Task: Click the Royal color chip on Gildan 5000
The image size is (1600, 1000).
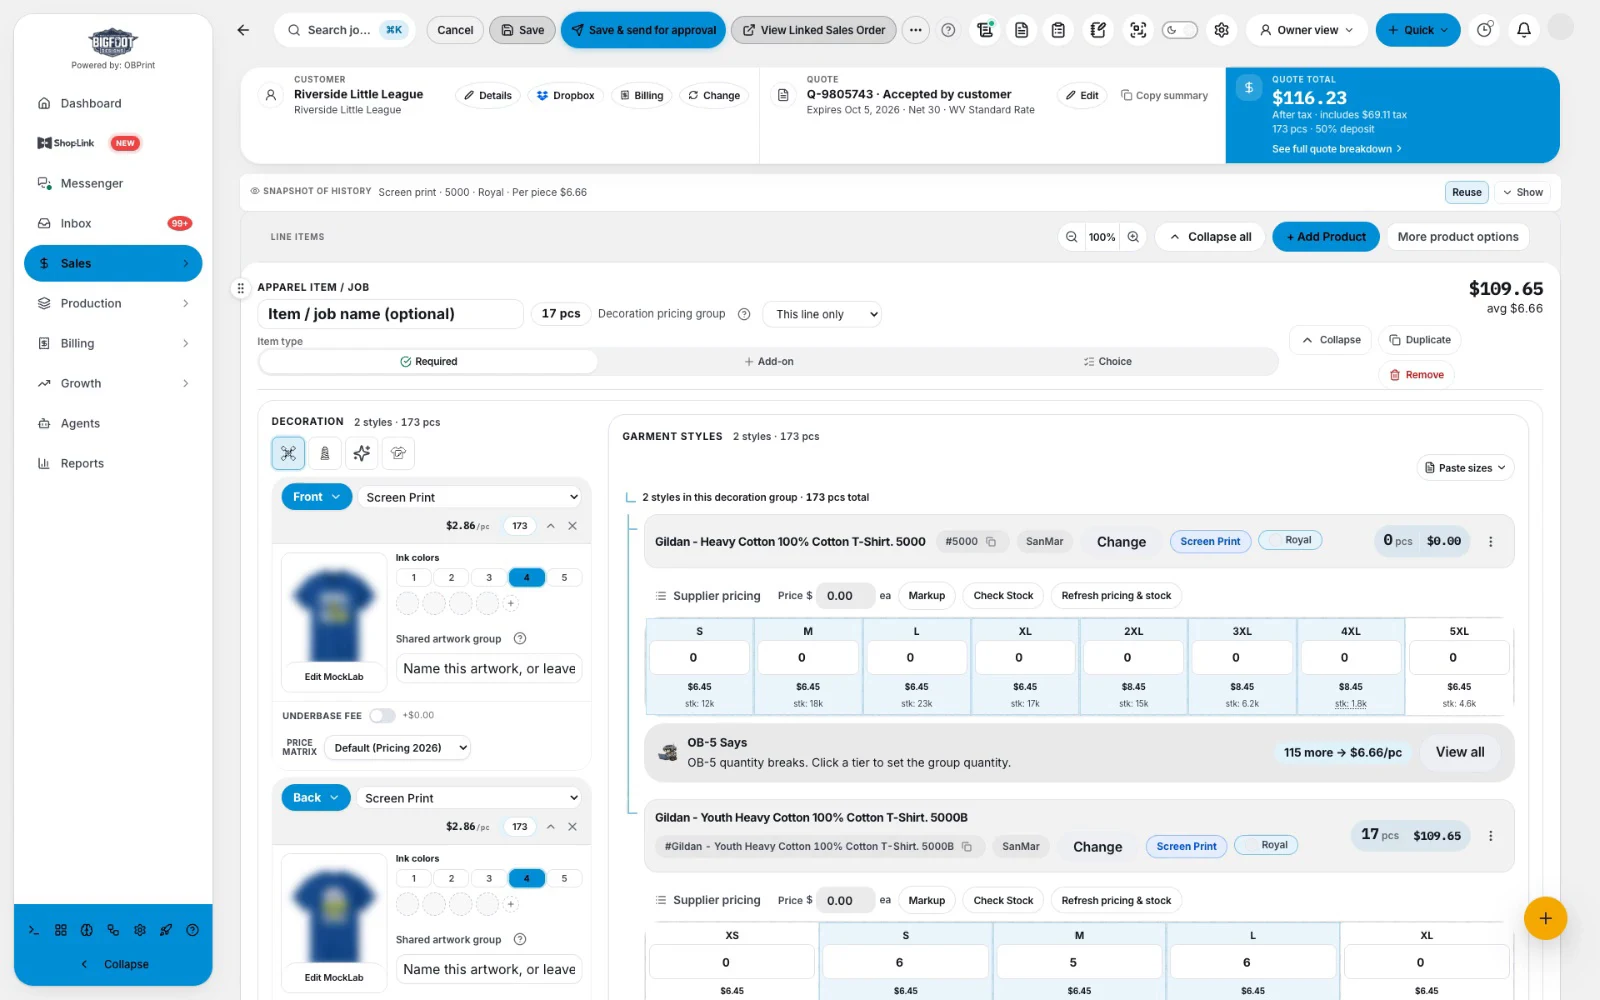Action: 1290,540
